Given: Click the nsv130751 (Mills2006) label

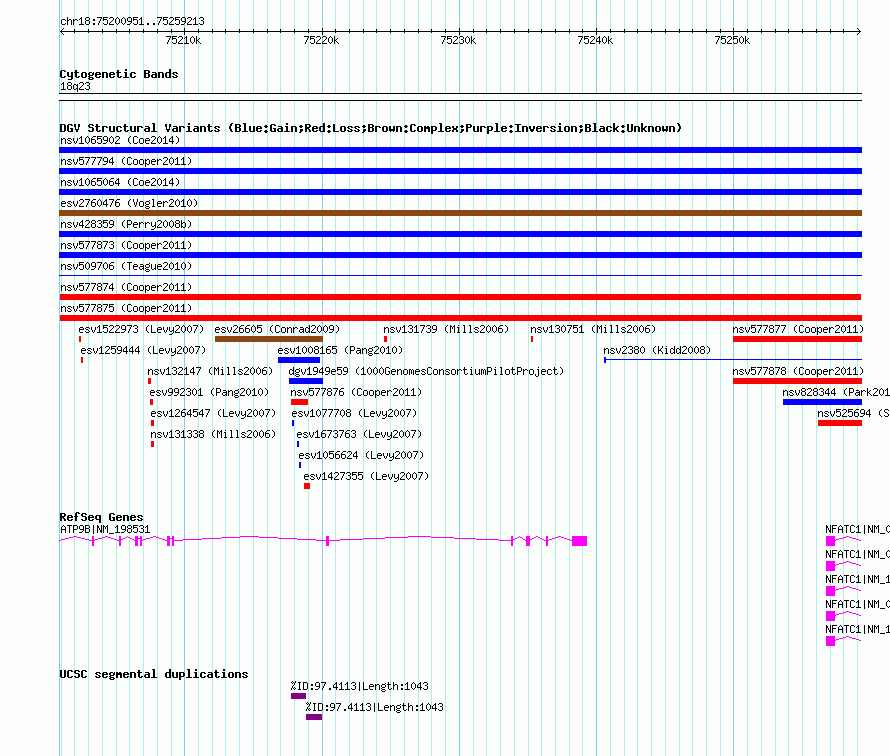Looking at the screenshot, I should pos(593,329).
